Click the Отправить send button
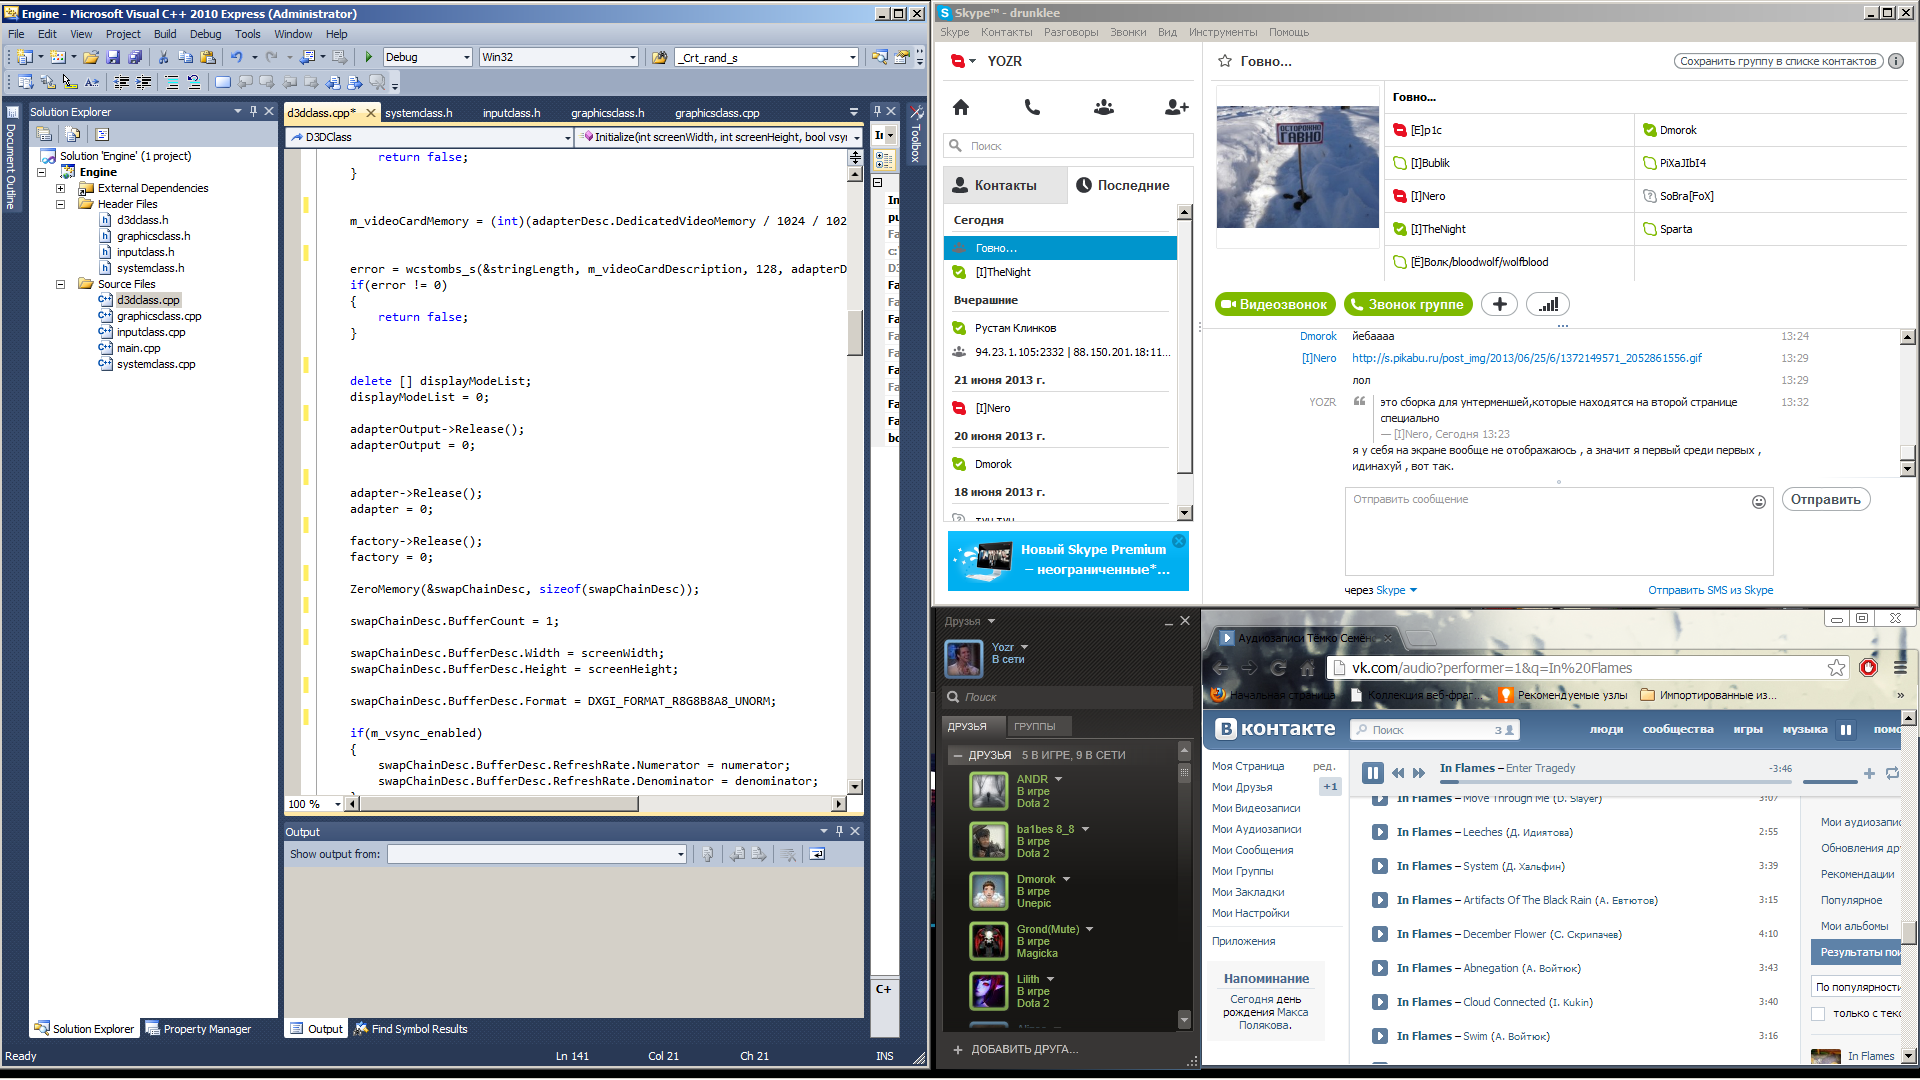 (x=1824, y=499)
